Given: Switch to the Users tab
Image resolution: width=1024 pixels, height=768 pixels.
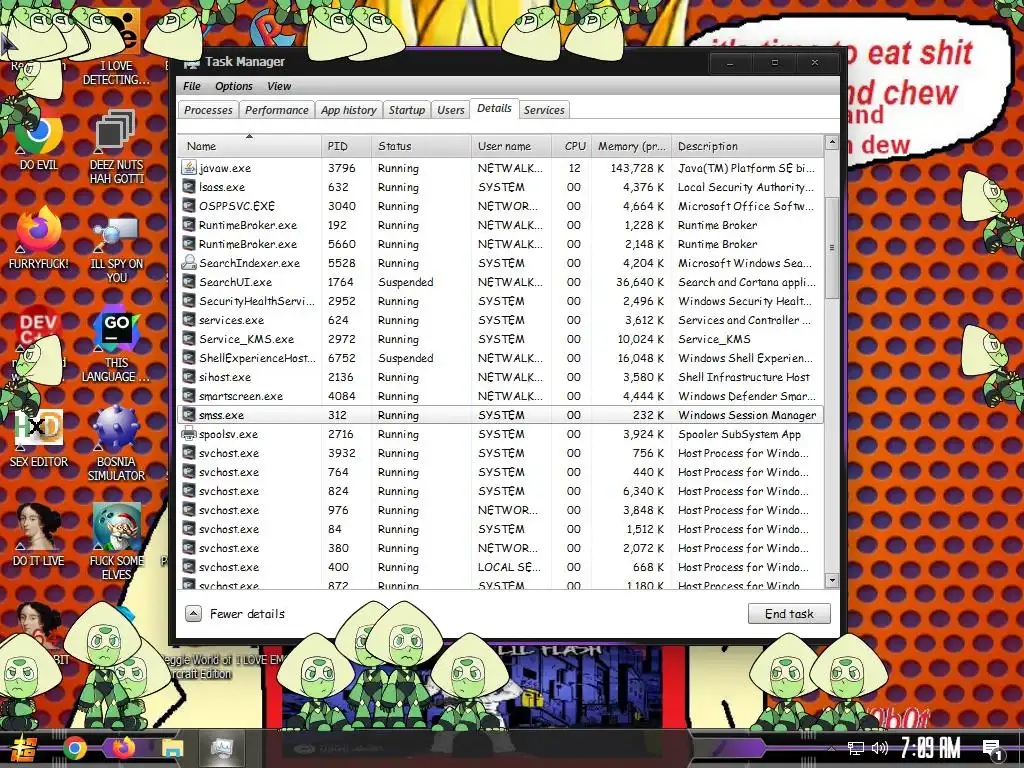Looking at the screenshot, I should pos(451,110).
